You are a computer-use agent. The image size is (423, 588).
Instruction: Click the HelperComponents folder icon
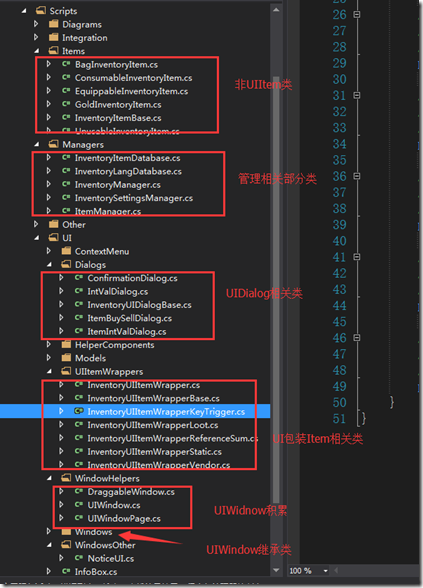(x=66, y=344)
